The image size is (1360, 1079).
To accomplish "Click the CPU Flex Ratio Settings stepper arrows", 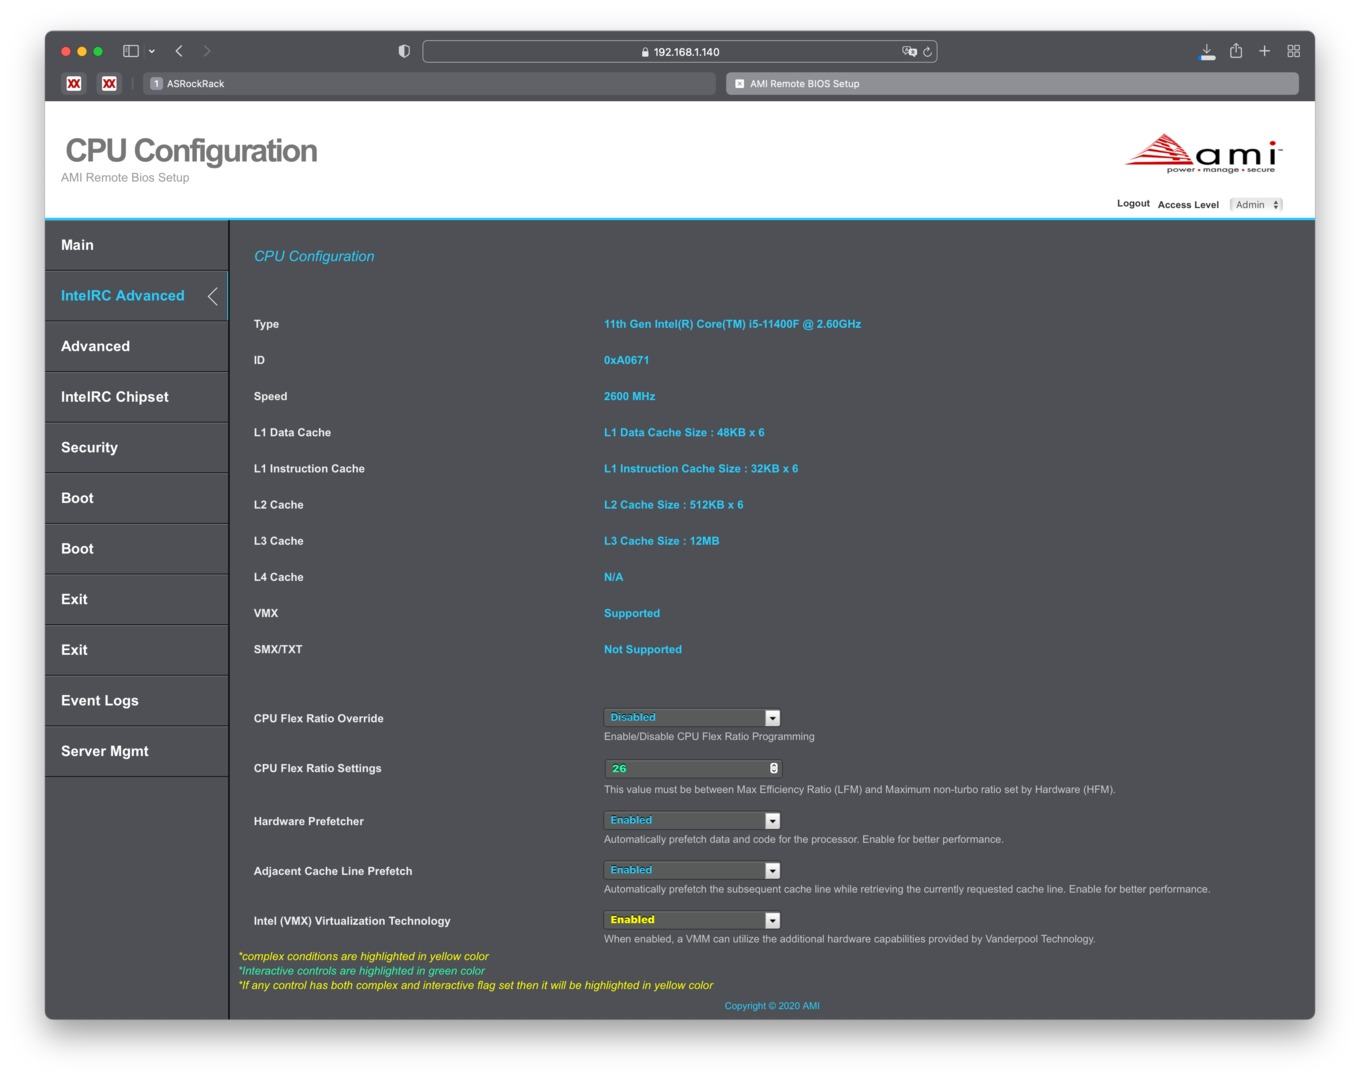I will [774, 768].
